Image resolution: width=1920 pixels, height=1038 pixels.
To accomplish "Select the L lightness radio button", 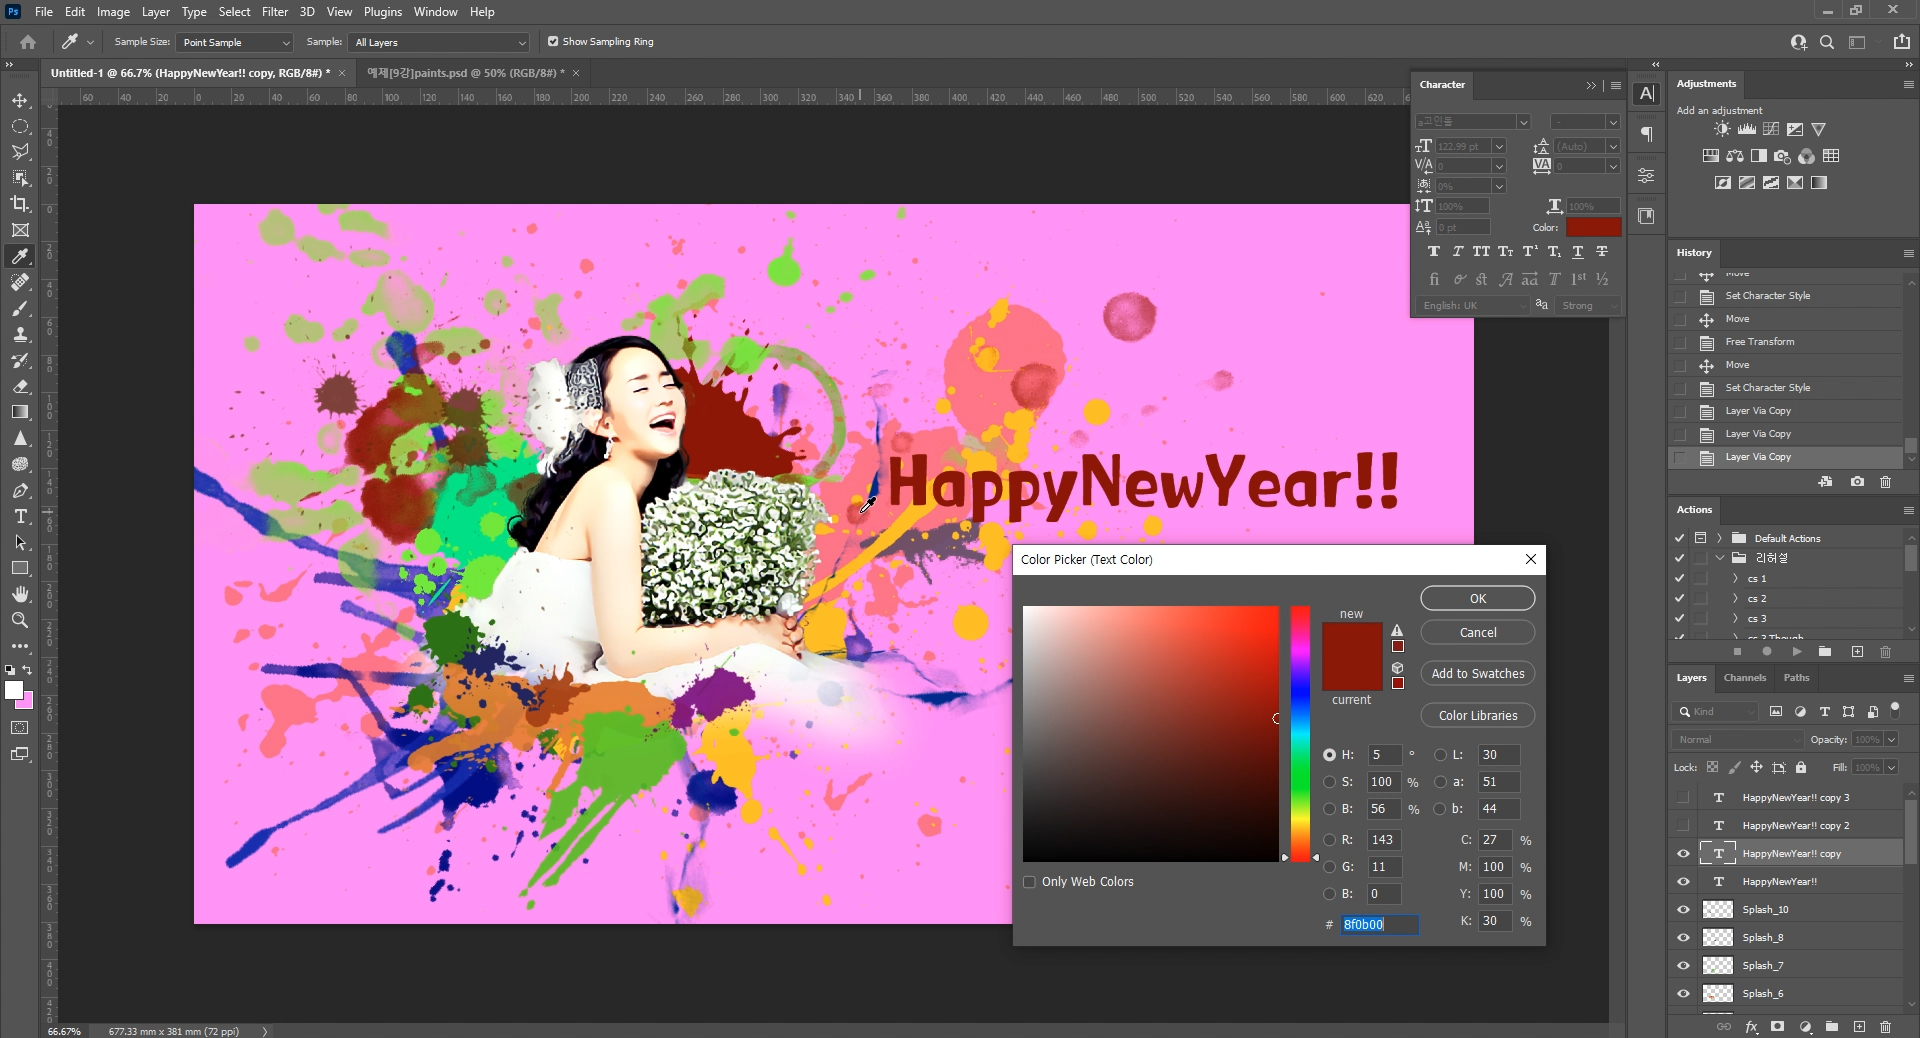I will (1441, 755).
